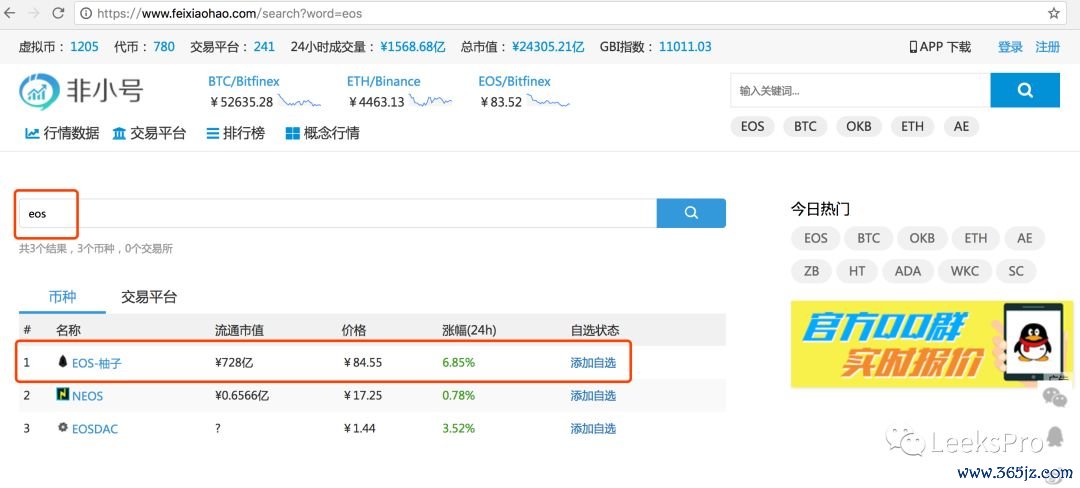Click the browser back arrow
This screenshot has width=1080, height=488.
pyautogui.click(x=10, y=12)
